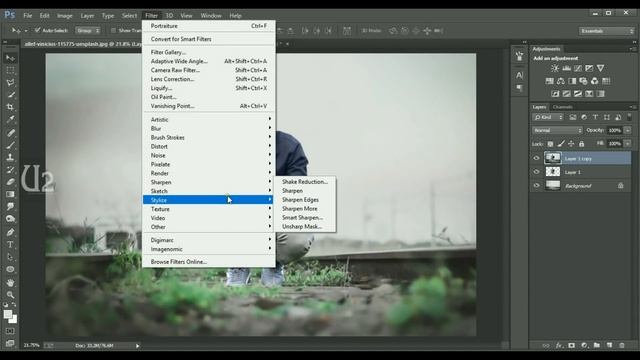Select the Lasso tool
The height and width of the screenshot is (360, 640).
coord(10,82)
